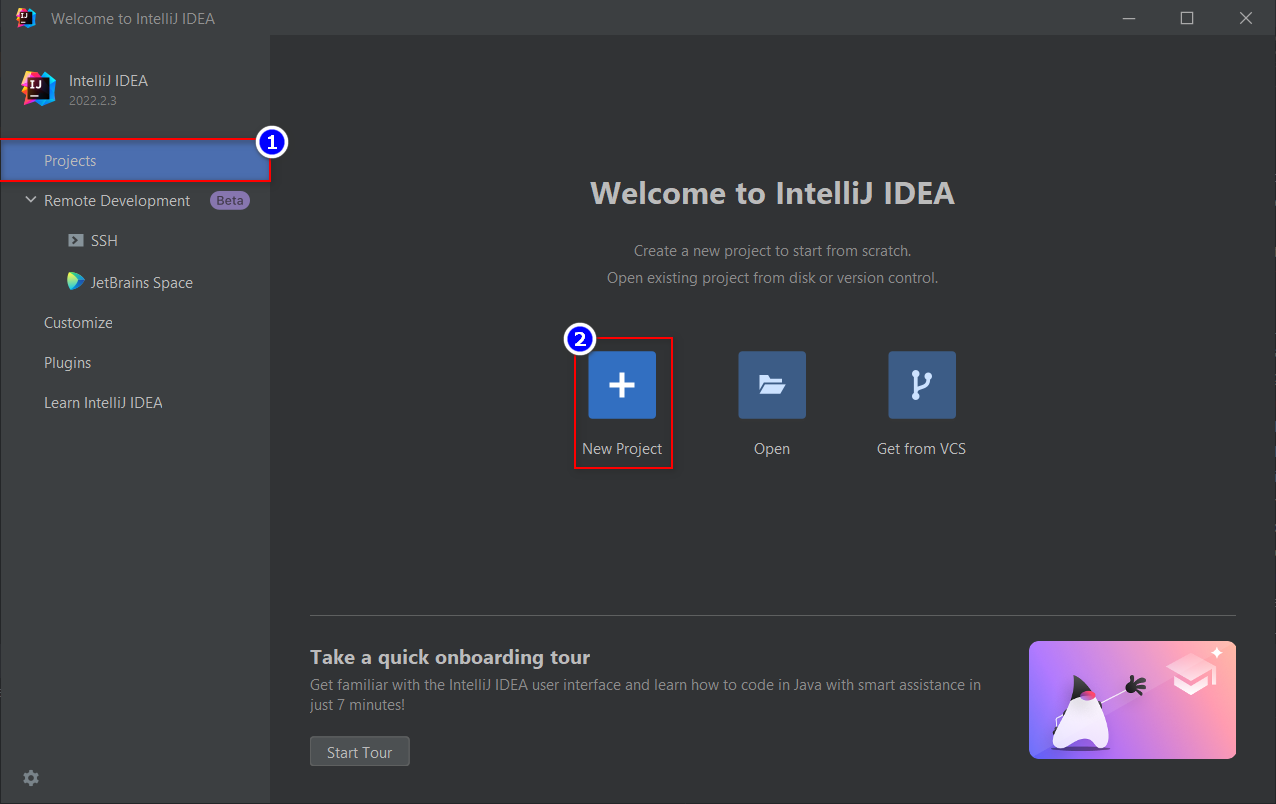The height and width of the screenshot is (804, 1276).
Task: Maximize the Welcome window
Action: click(x=1187, y=18)
